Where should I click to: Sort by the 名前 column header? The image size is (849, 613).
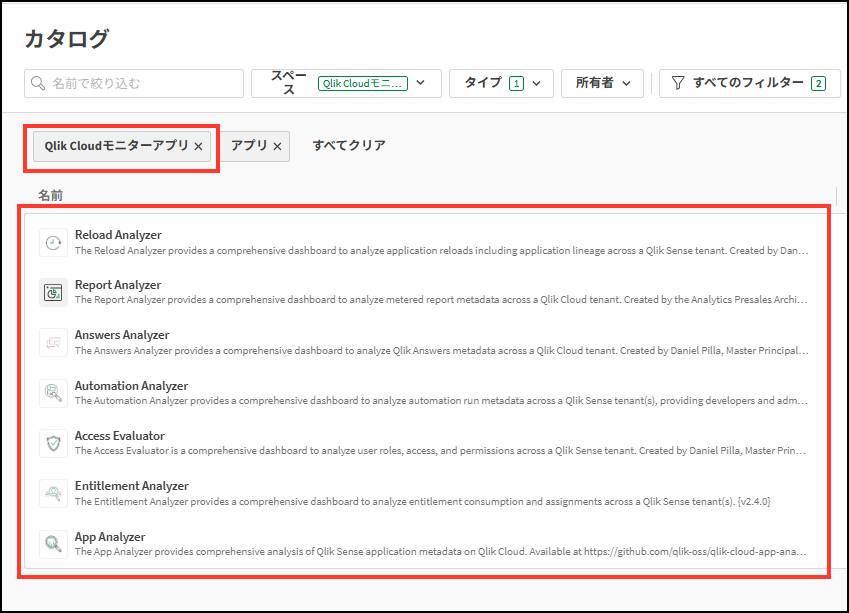(x=51, y=195)
